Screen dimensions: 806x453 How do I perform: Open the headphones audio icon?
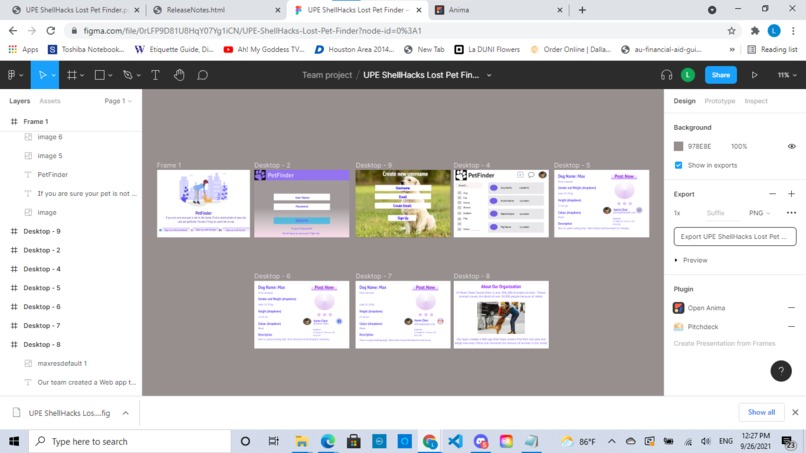(x=666, y=75)
